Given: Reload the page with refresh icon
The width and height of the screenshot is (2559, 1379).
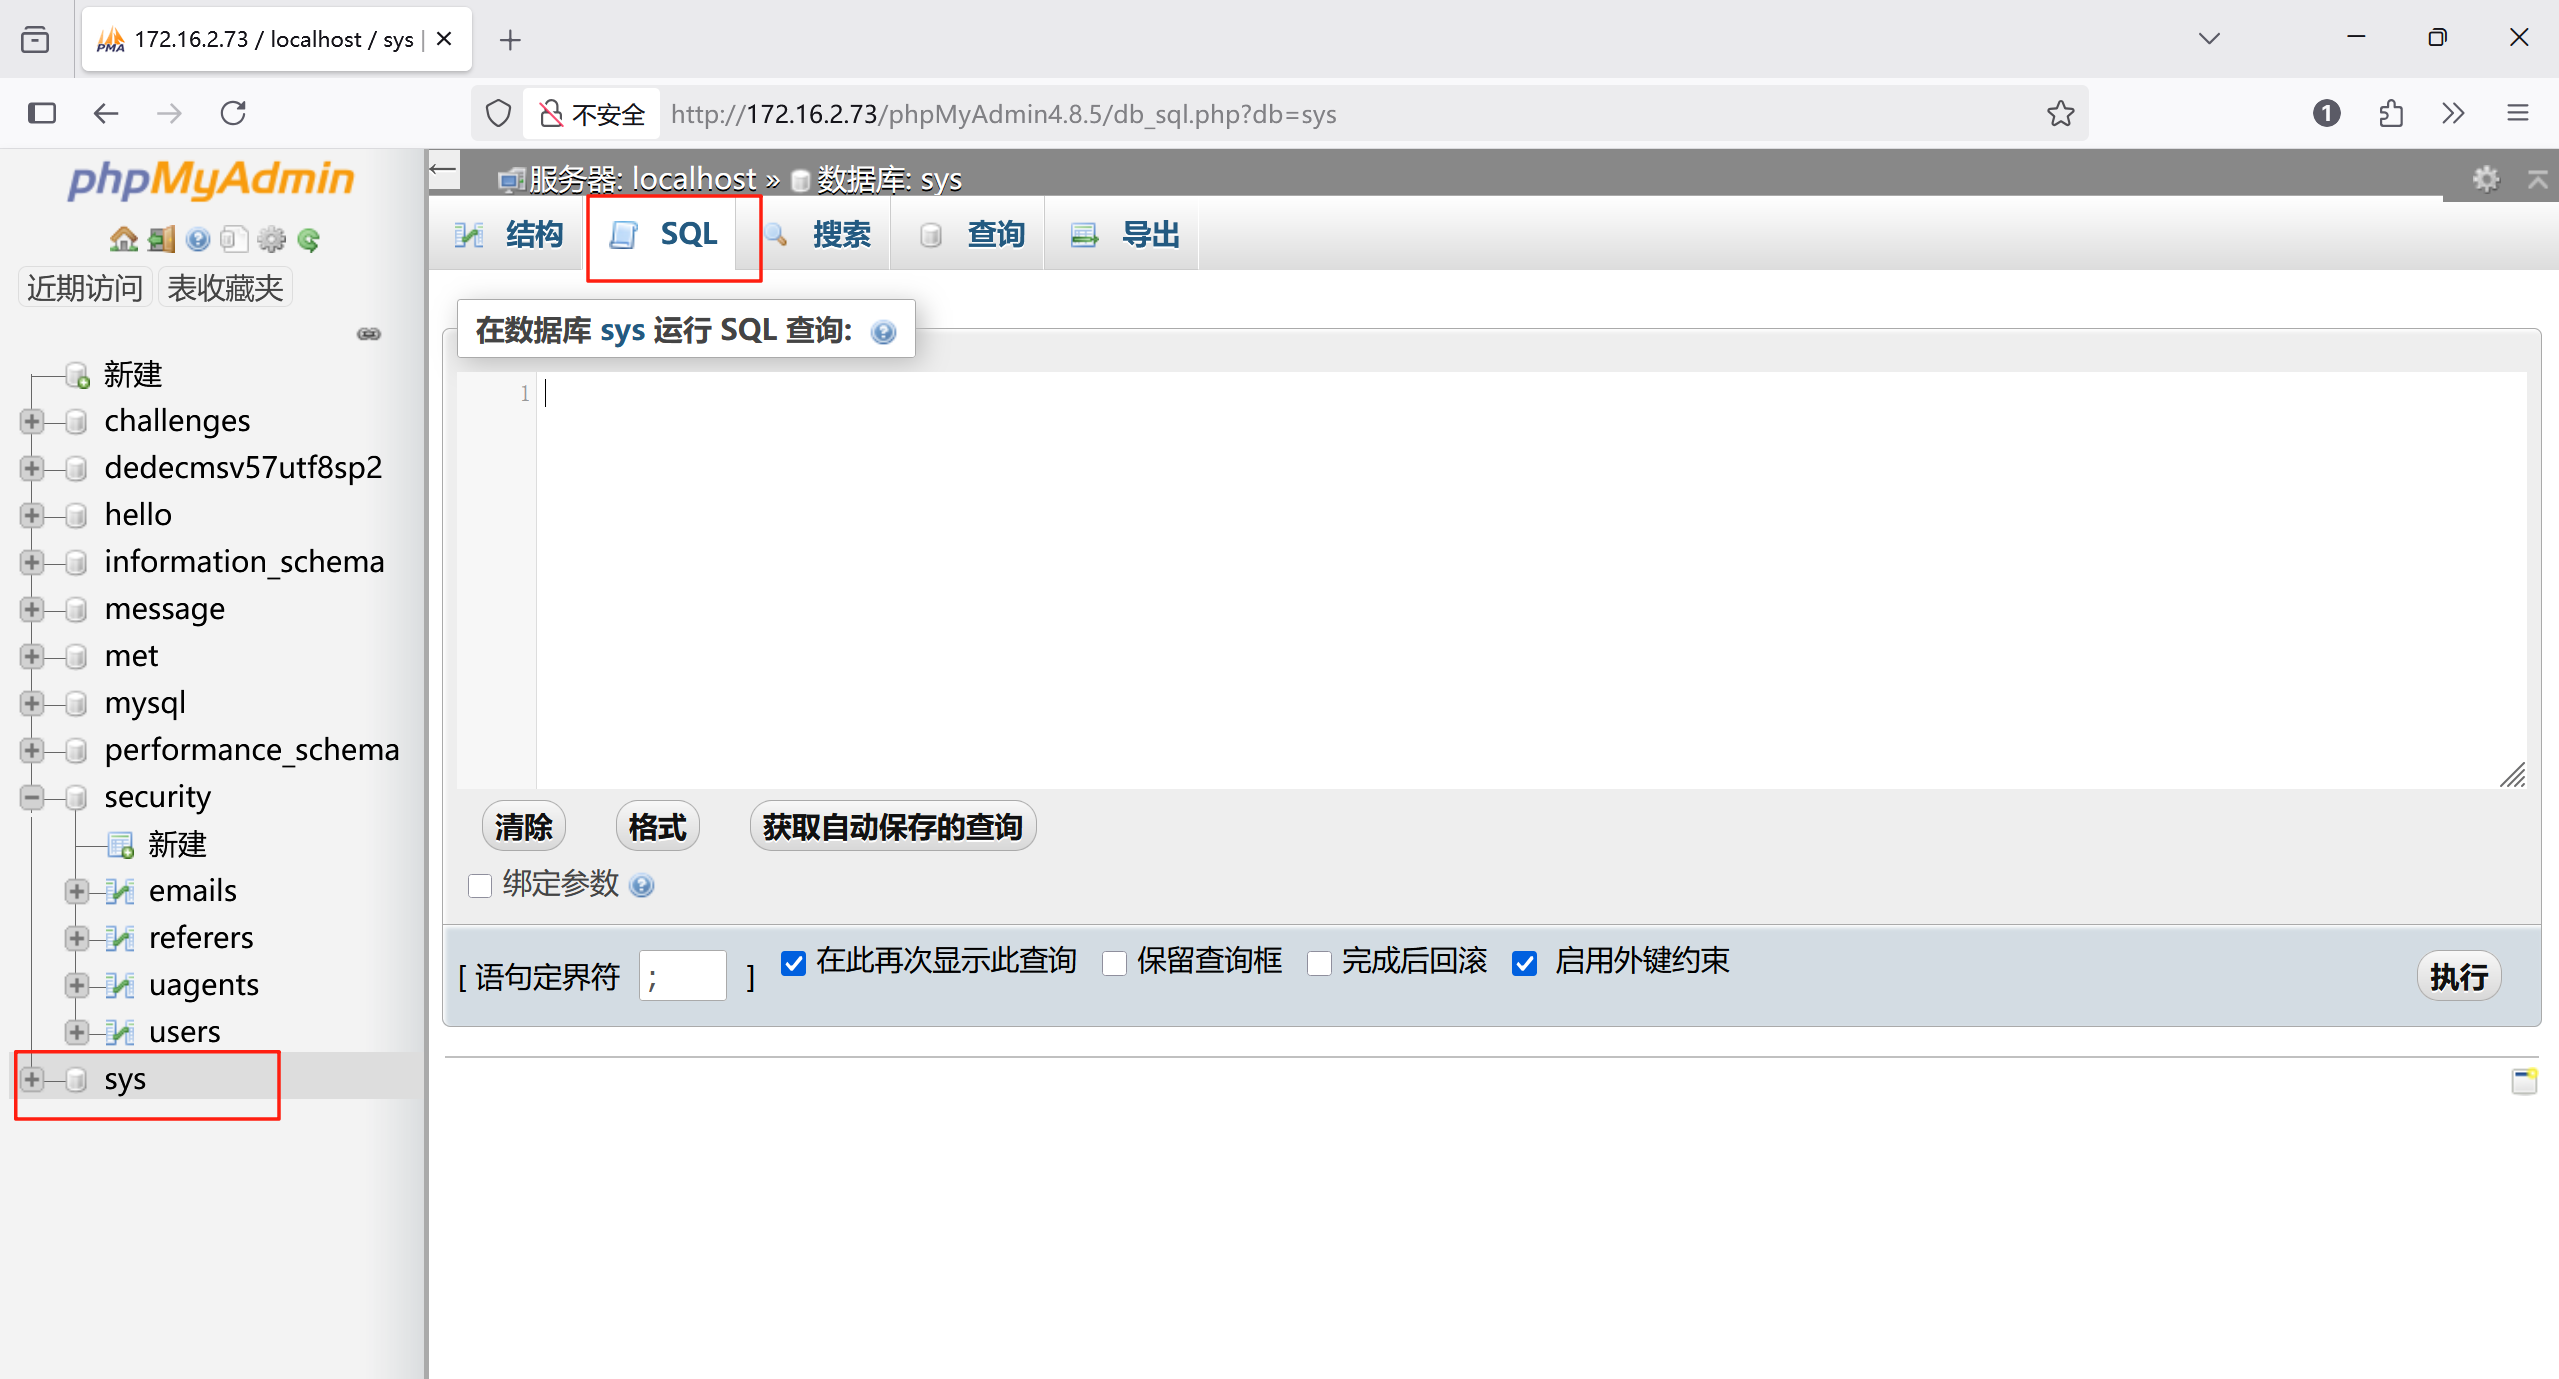Looking at the screenshot, I should point(233,113).
